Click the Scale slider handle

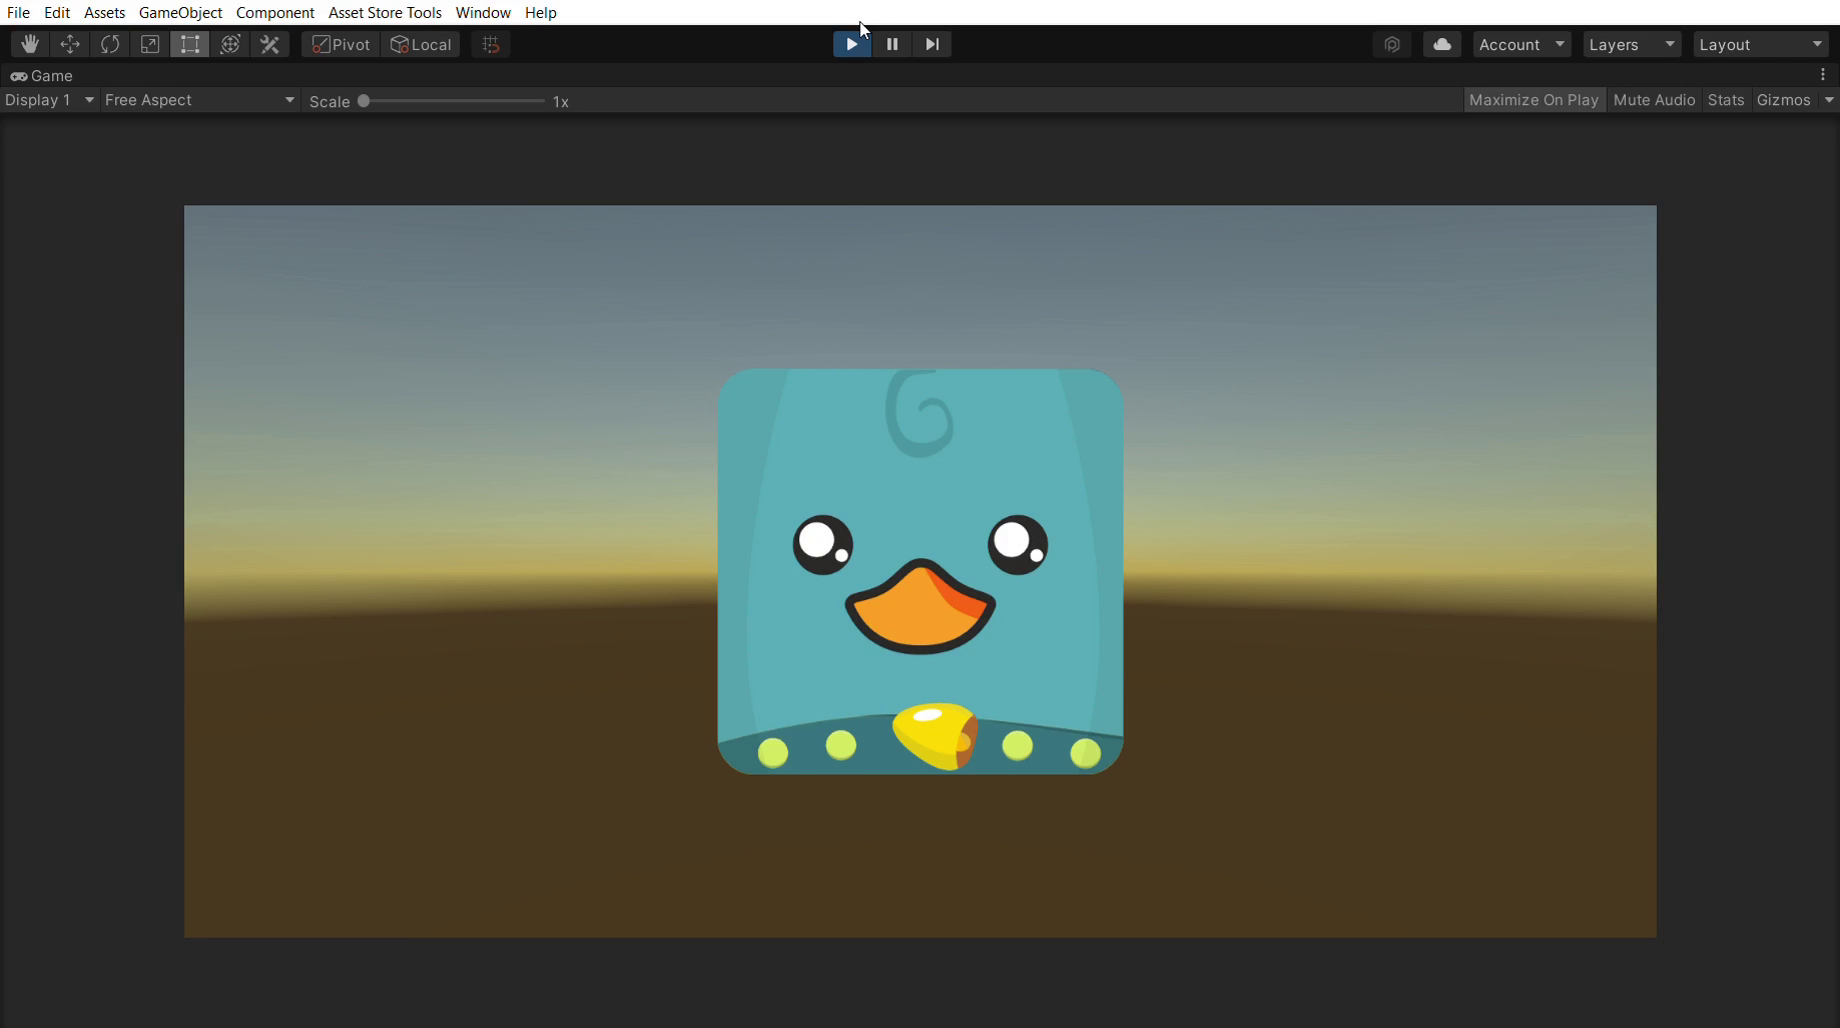[x=364, y=101]
